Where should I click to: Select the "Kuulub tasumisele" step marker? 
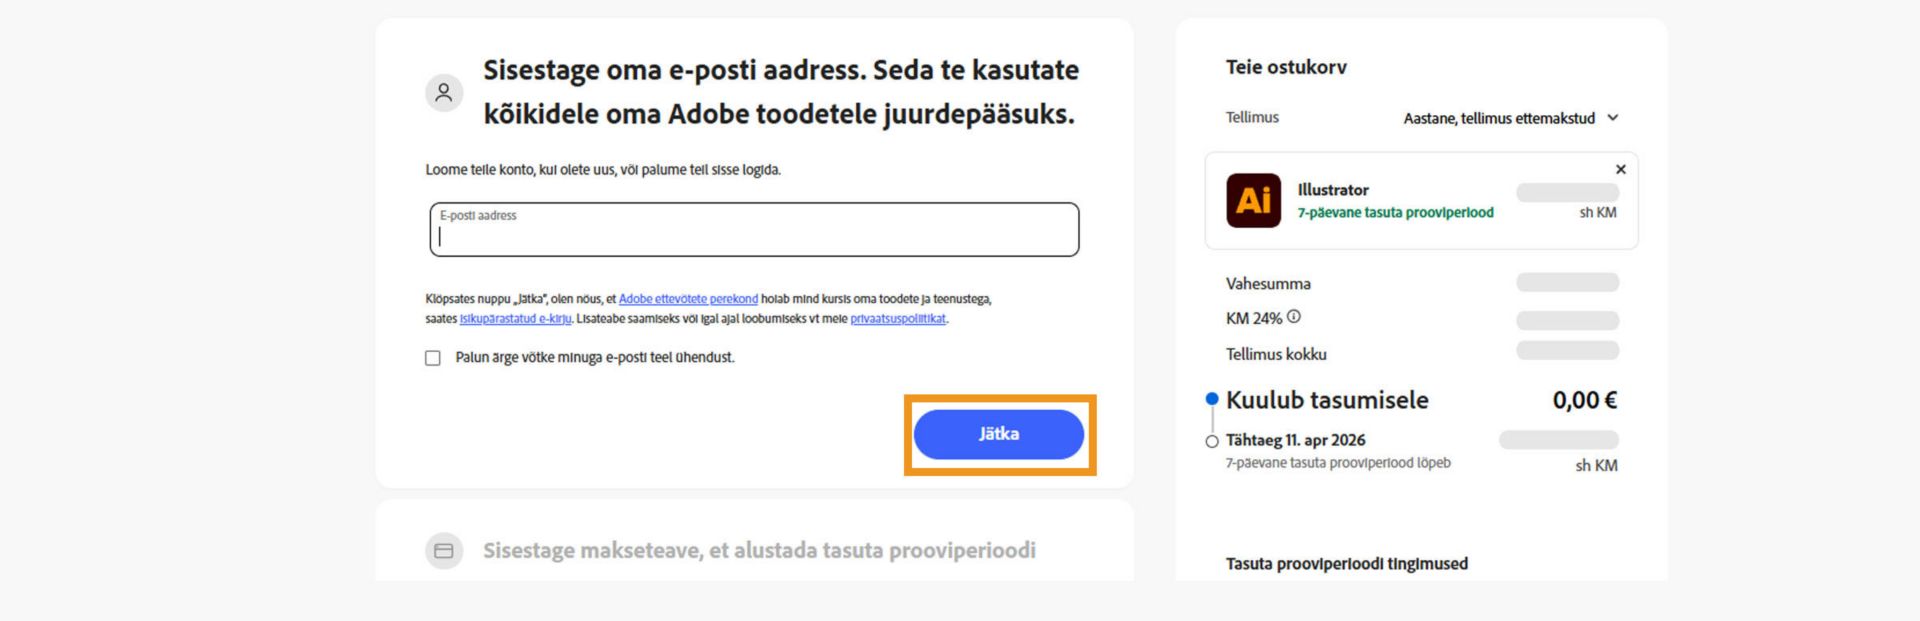point(1210,397)
